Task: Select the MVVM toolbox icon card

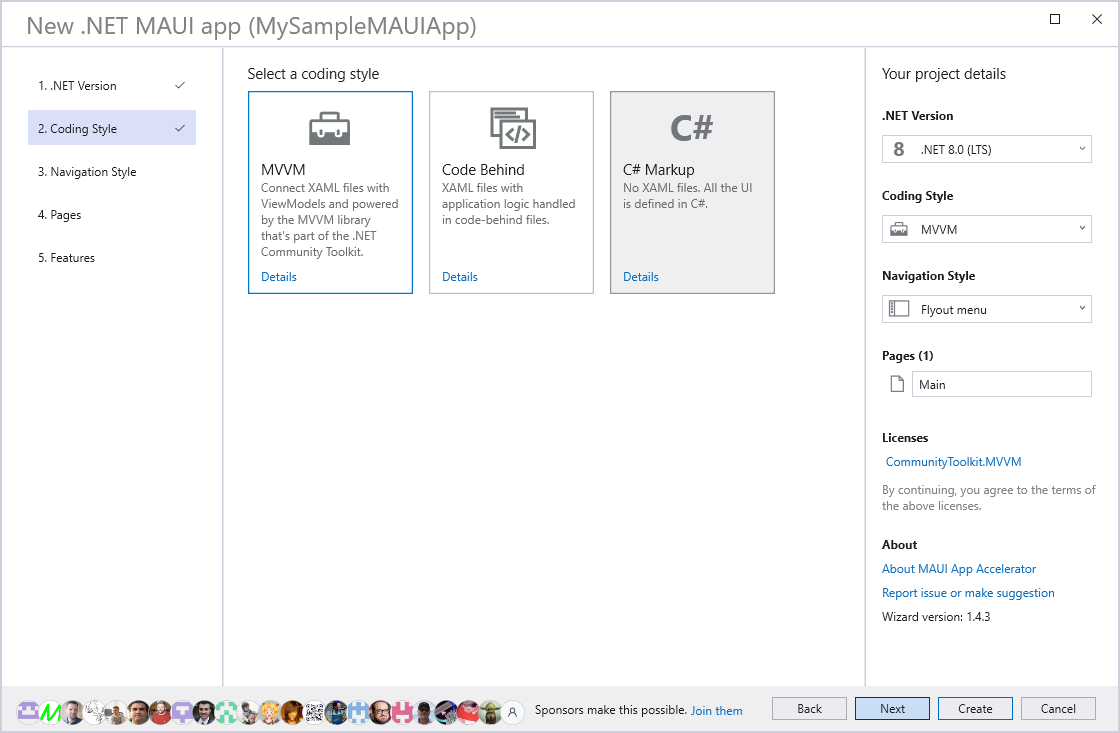Action: pyautogui.click(x=329, y=129)
